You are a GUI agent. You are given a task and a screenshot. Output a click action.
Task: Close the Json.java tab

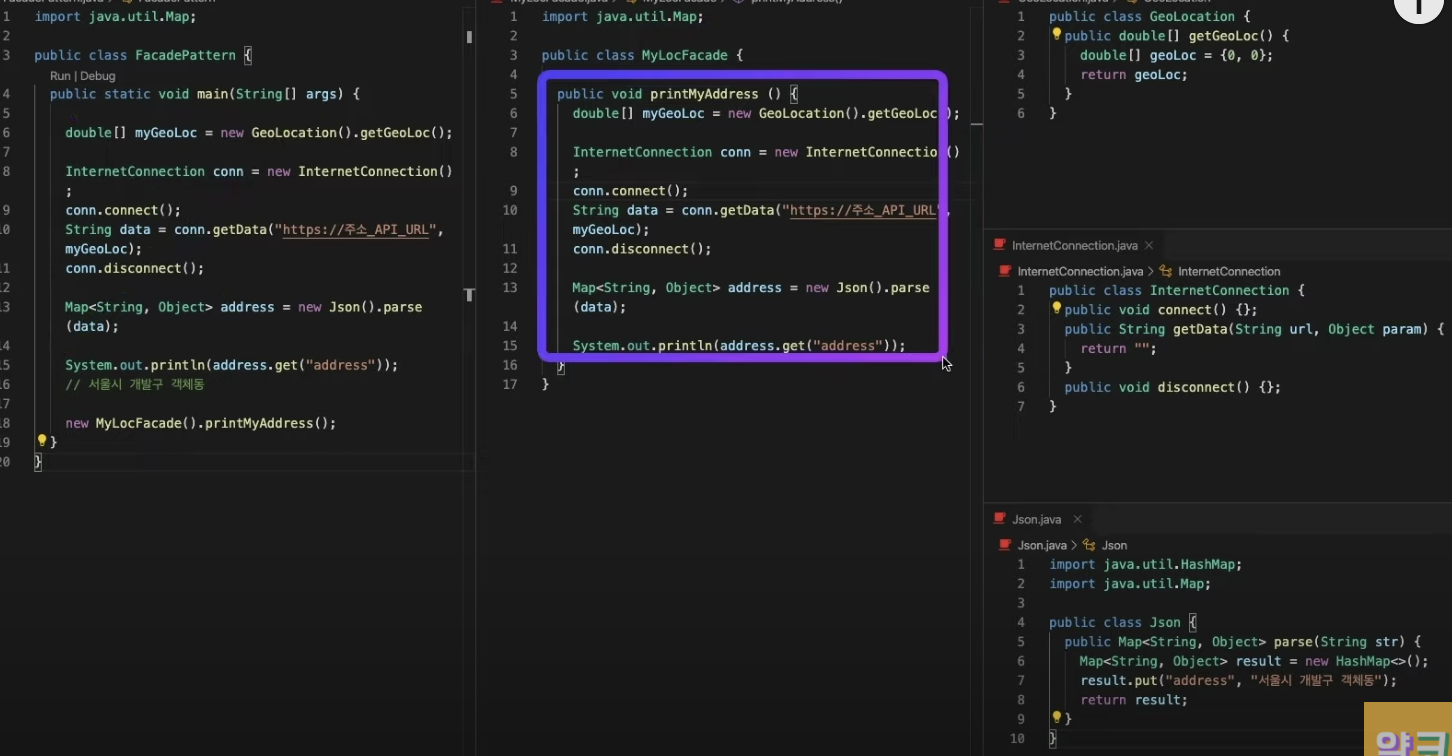1077,519
